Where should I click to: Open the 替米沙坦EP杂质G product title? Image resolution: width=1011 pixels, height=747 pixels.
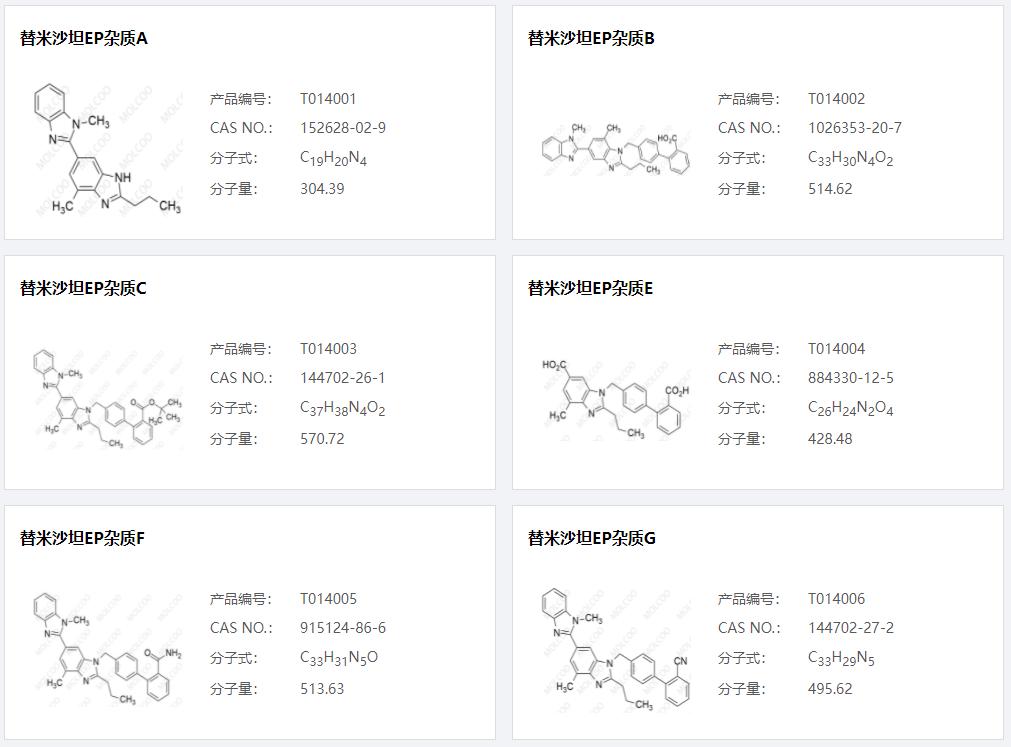point(592,539)
